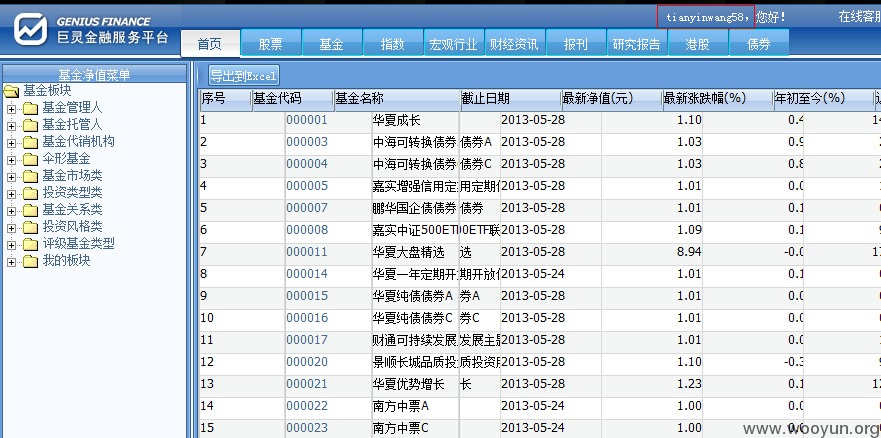The image size is (881, 438).
Task: Open fund code 000020 link
Action: tap(307, 362)
